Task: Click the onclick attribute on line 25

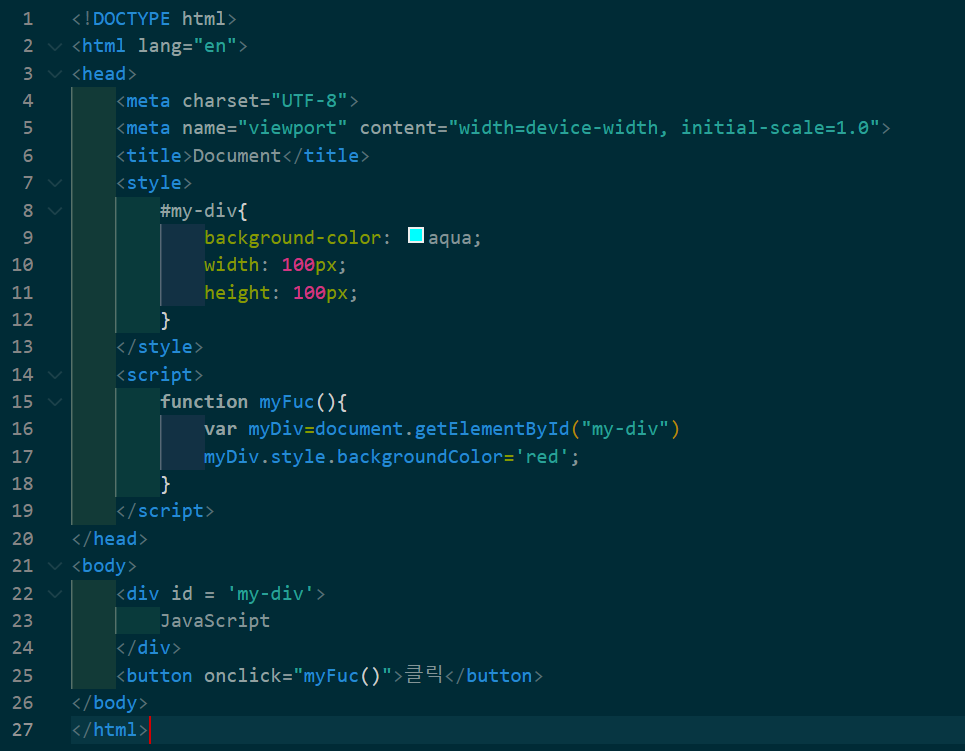Action: coord(242,676)
